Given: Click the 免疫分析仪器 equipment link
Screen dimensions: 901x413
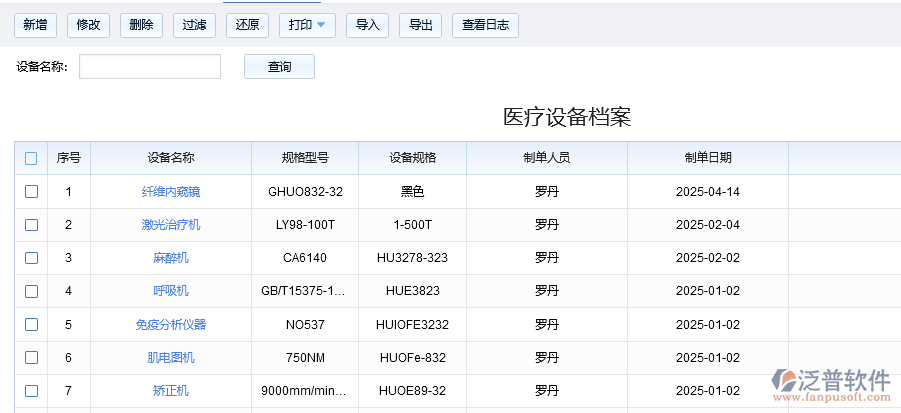Looking at the screenshot, I should (x=170, y=324).
